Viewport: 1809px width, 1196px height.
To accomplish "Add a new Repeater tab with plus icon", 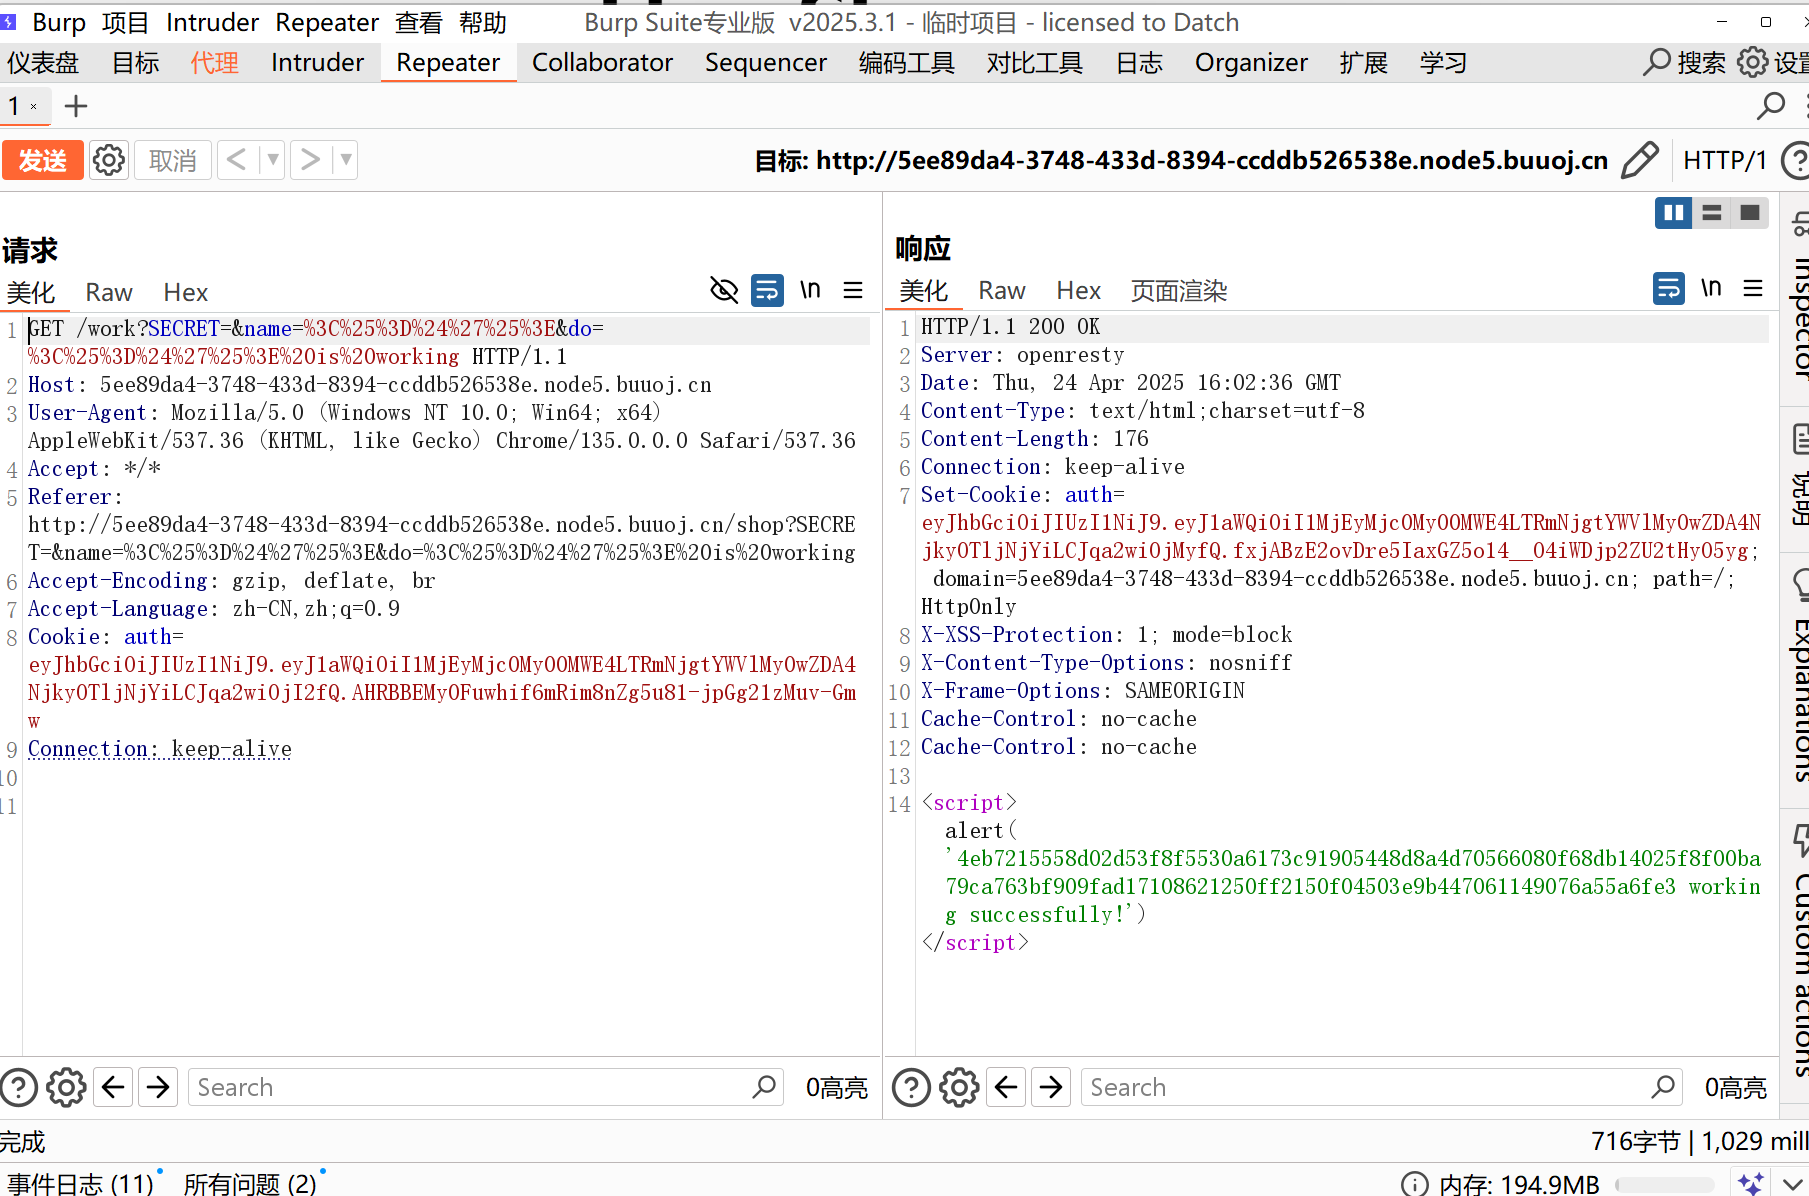I will tap(76, 106).
